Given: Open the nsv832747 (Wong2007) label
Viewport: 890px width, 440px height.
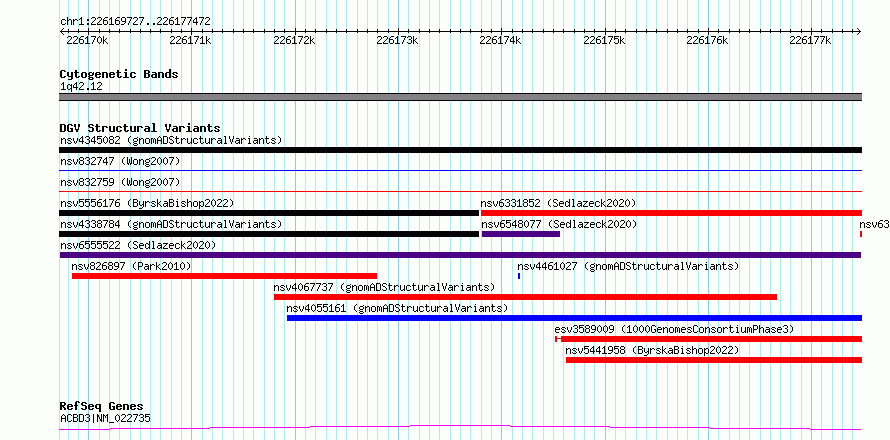Looking at the screenshot, I should (120, 161).
